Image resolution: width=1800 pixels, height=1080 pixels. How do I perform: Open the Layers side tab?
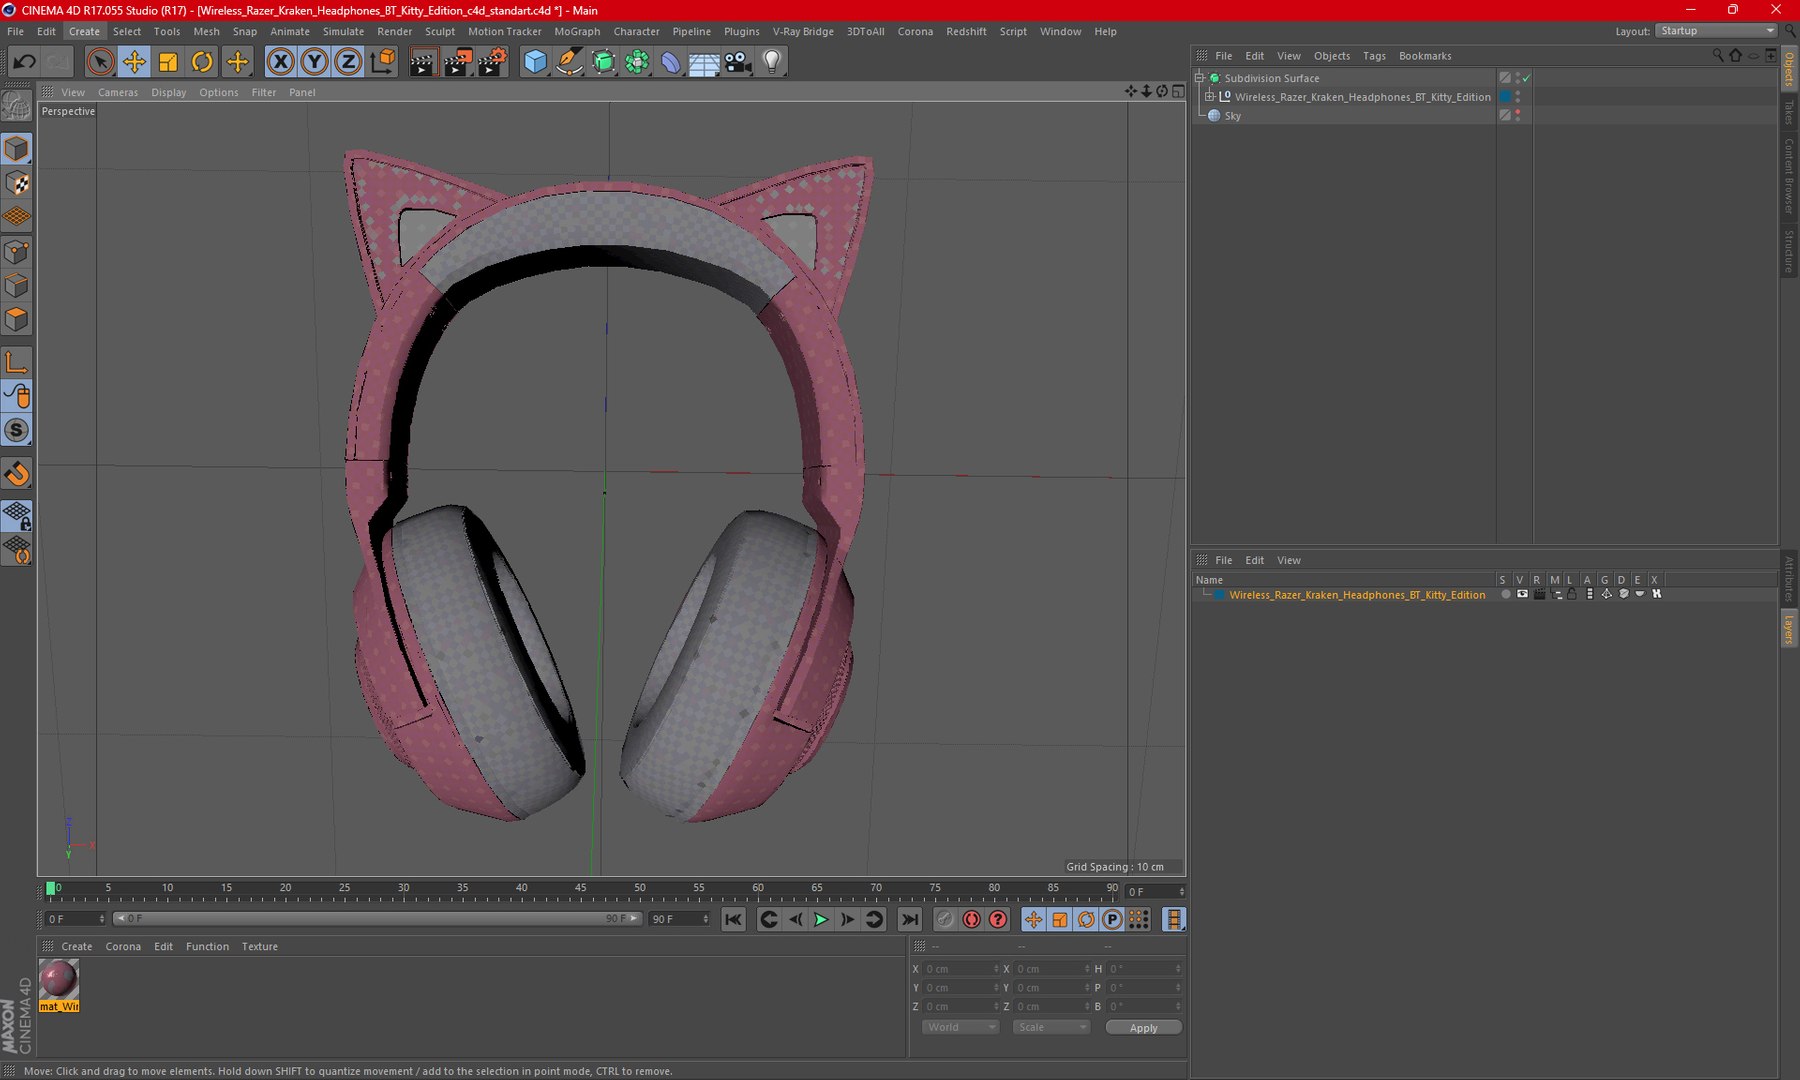point(1789,630)
